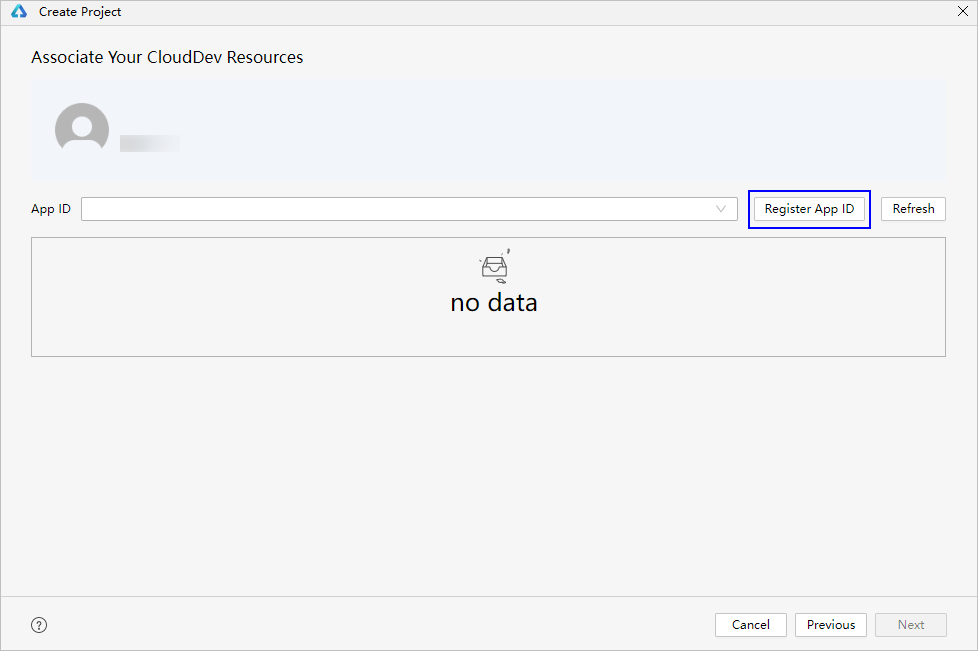The width and height of the screenshot is (978, 651).
Task: Click the empty inbox no-data icon
Action: click(494, 266)
